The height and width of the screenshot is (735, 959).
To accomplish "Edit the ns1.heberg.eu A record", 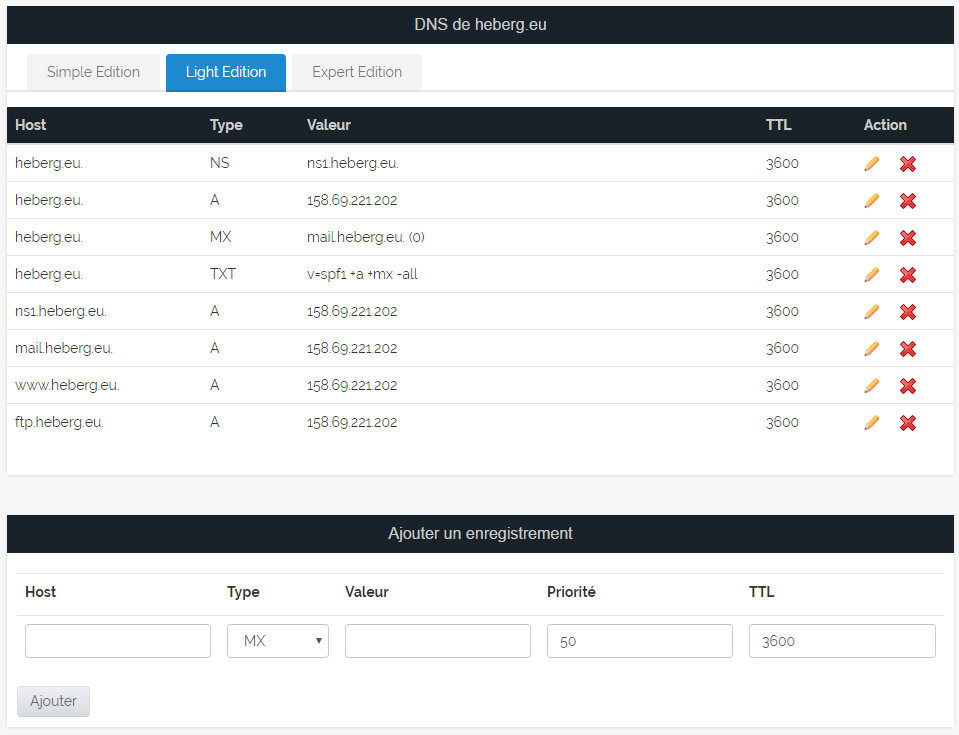I will pyautogui.click(x=871, y=312).
